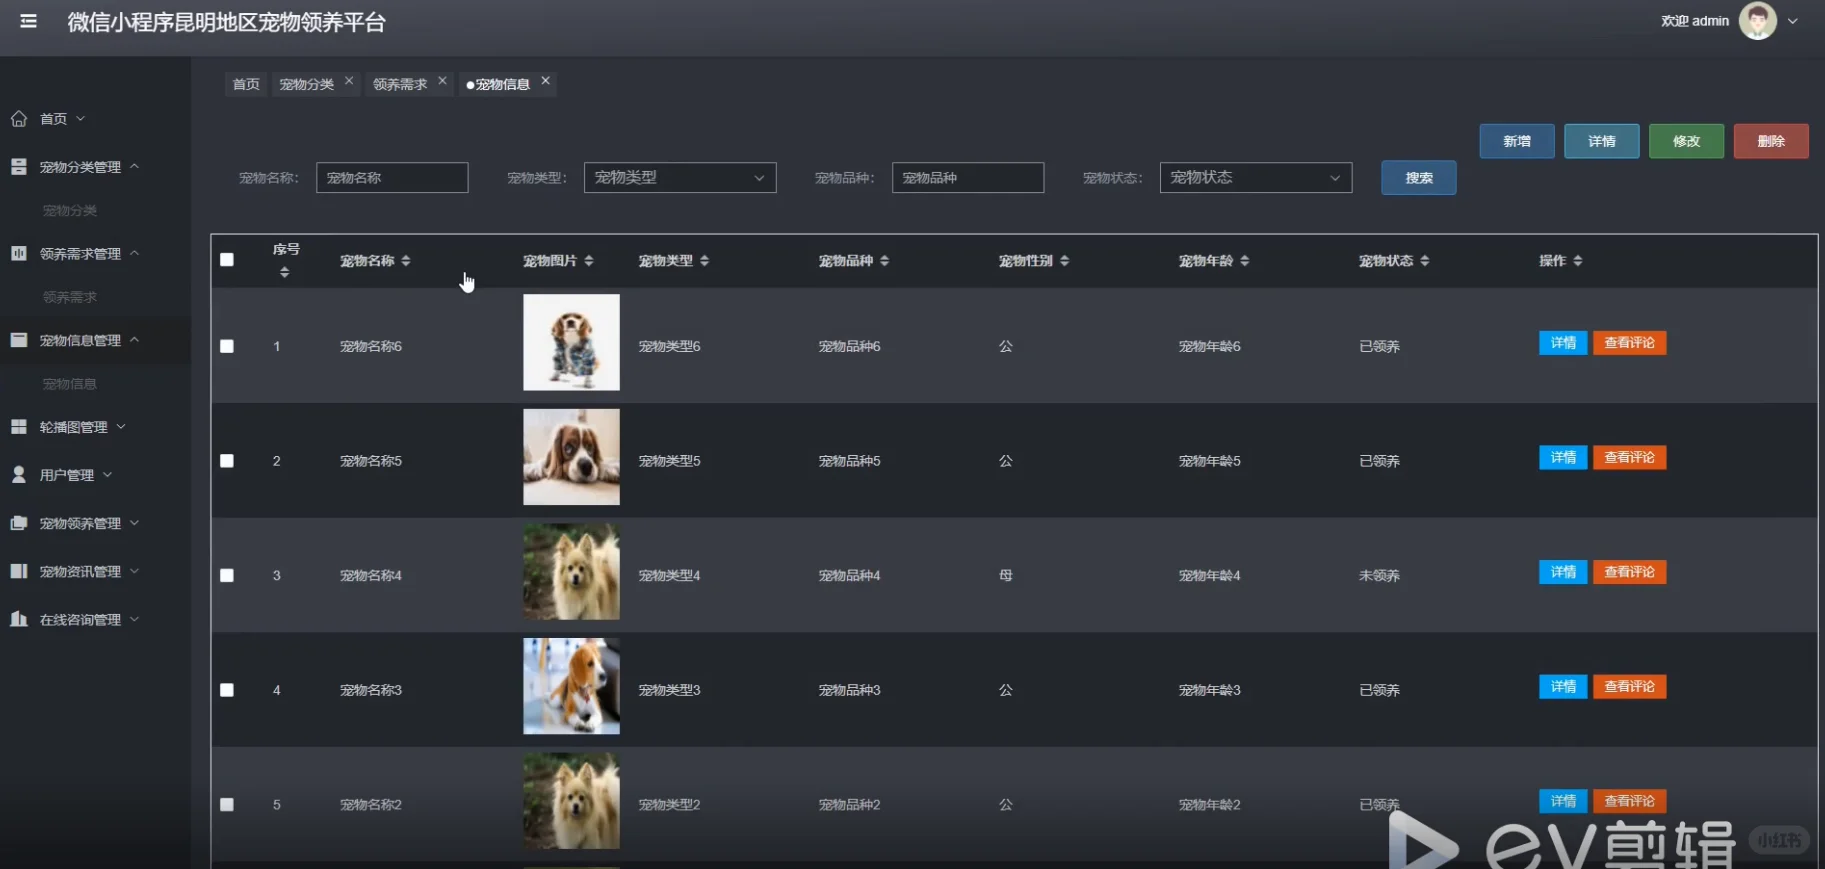
Task: Click 查看评论 for 宠物名称5 row
Action: pos(1629,458)
